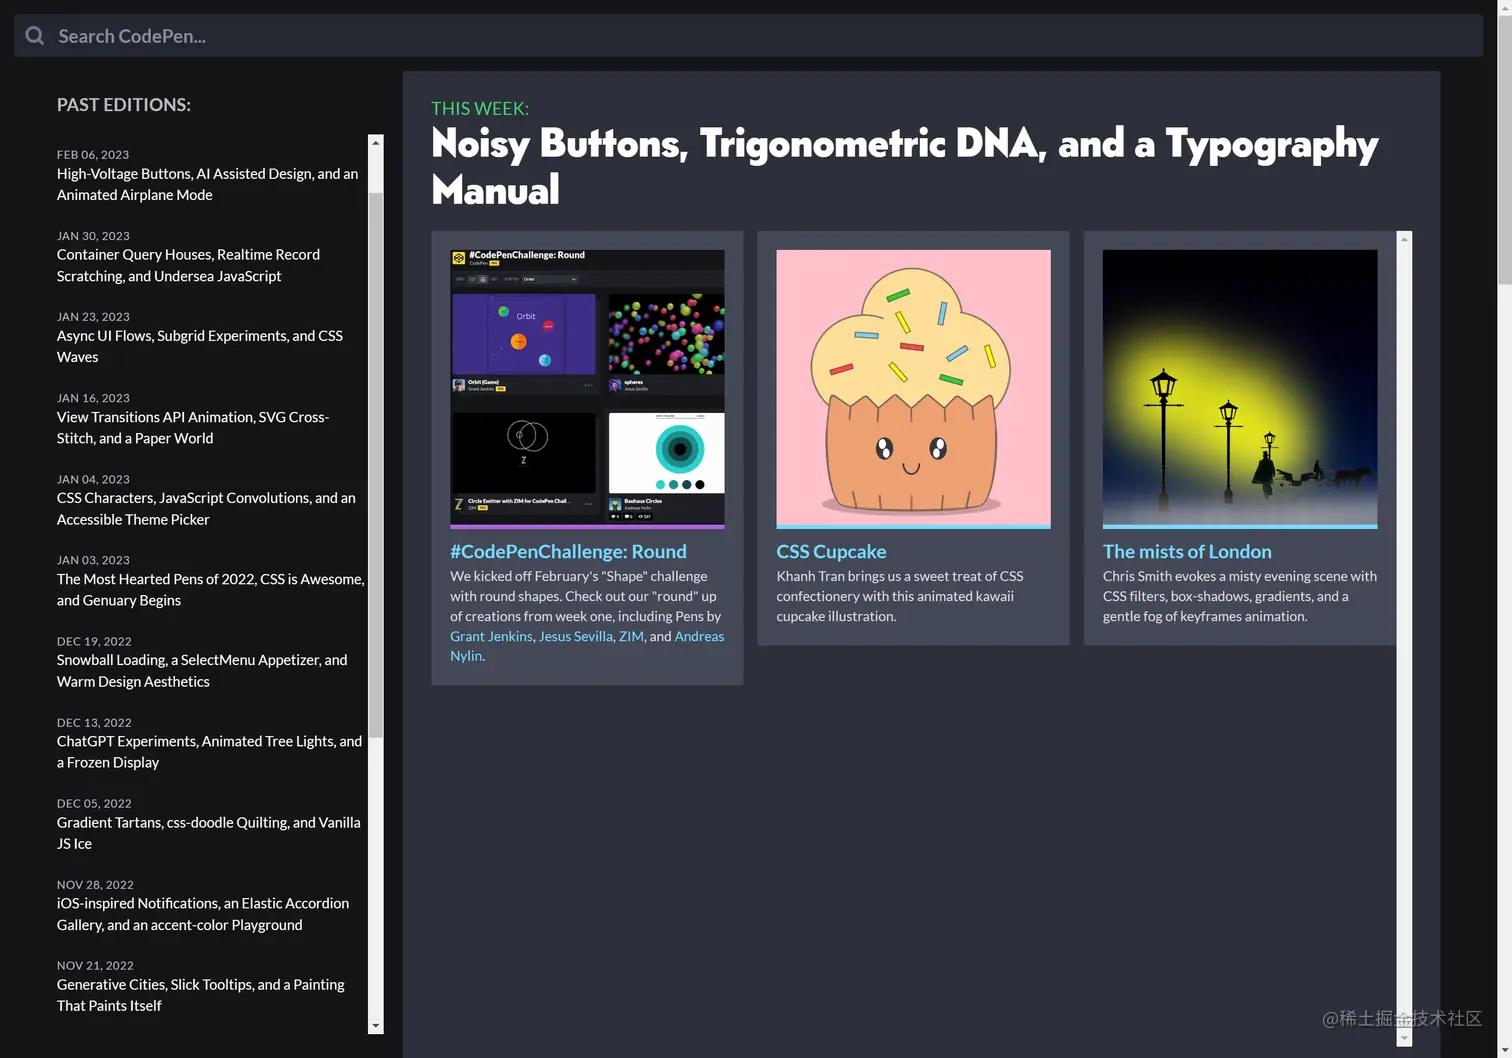Viewport: 1512px width, 1058px height.
Task: Click the THIS WEEK label
Action: [x=480, y=108]
